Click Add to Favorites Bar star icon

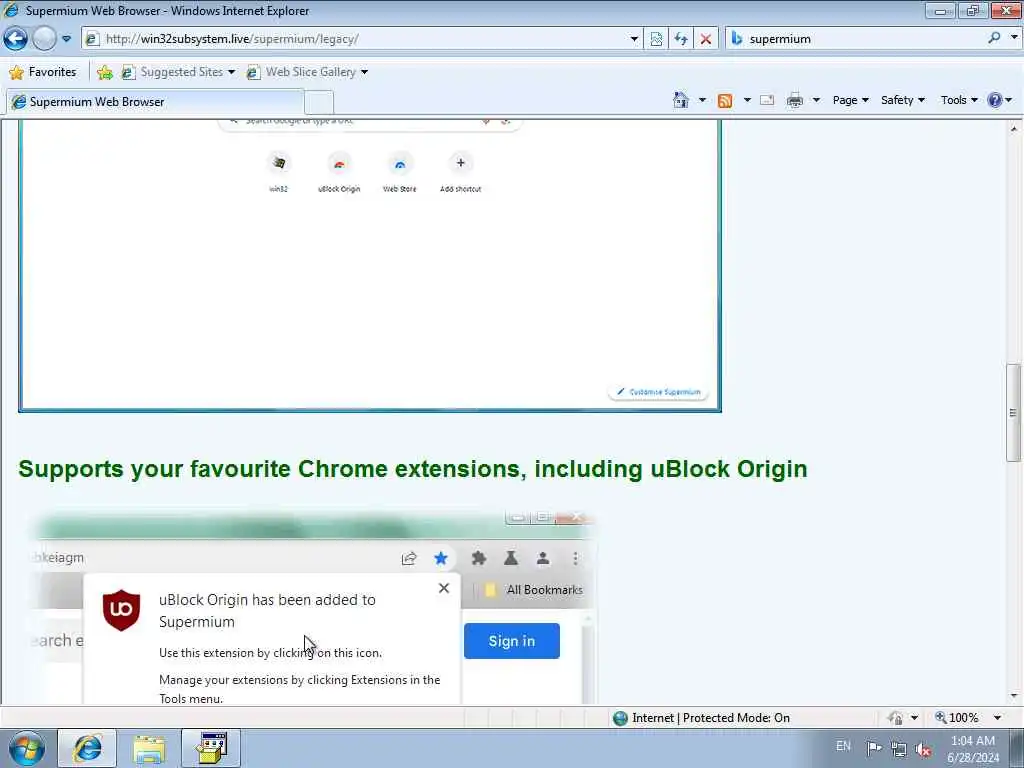tap(104, 72)
